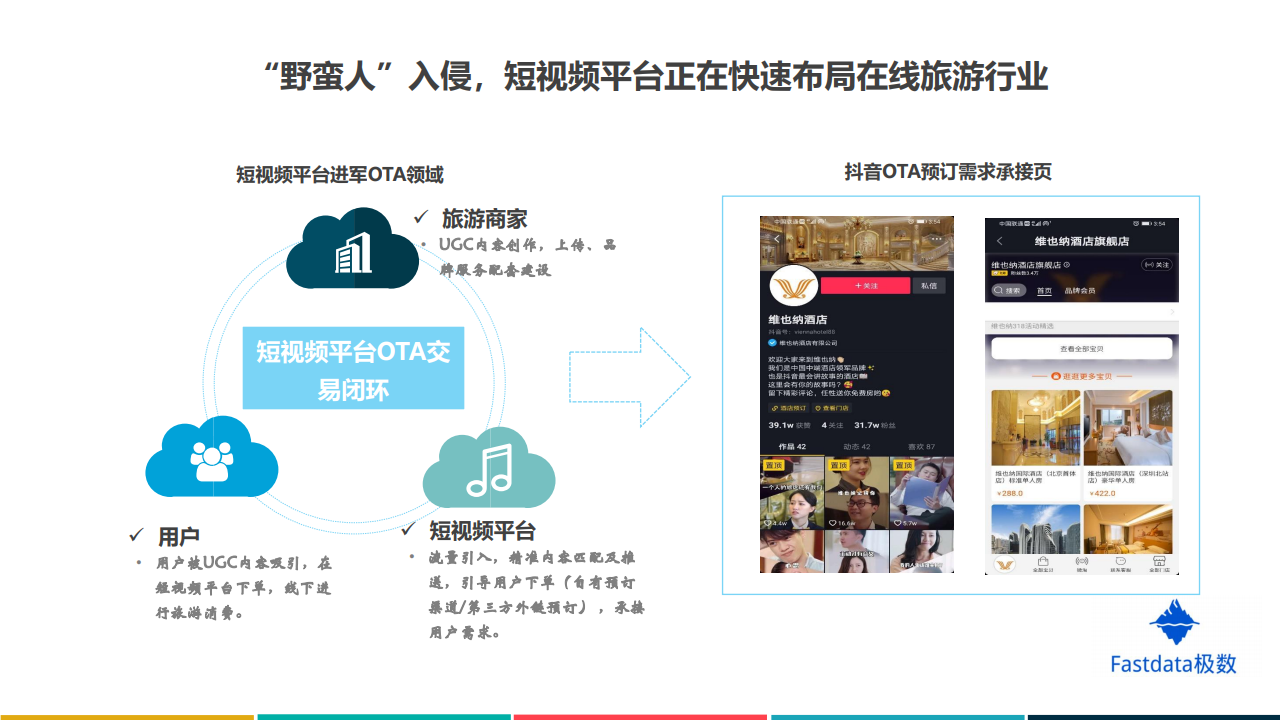Image resolution: width=1280 pixels, height=720 pixels.
Task: Open the three-dot menu on the hotel profile
Action: point(937,240)
